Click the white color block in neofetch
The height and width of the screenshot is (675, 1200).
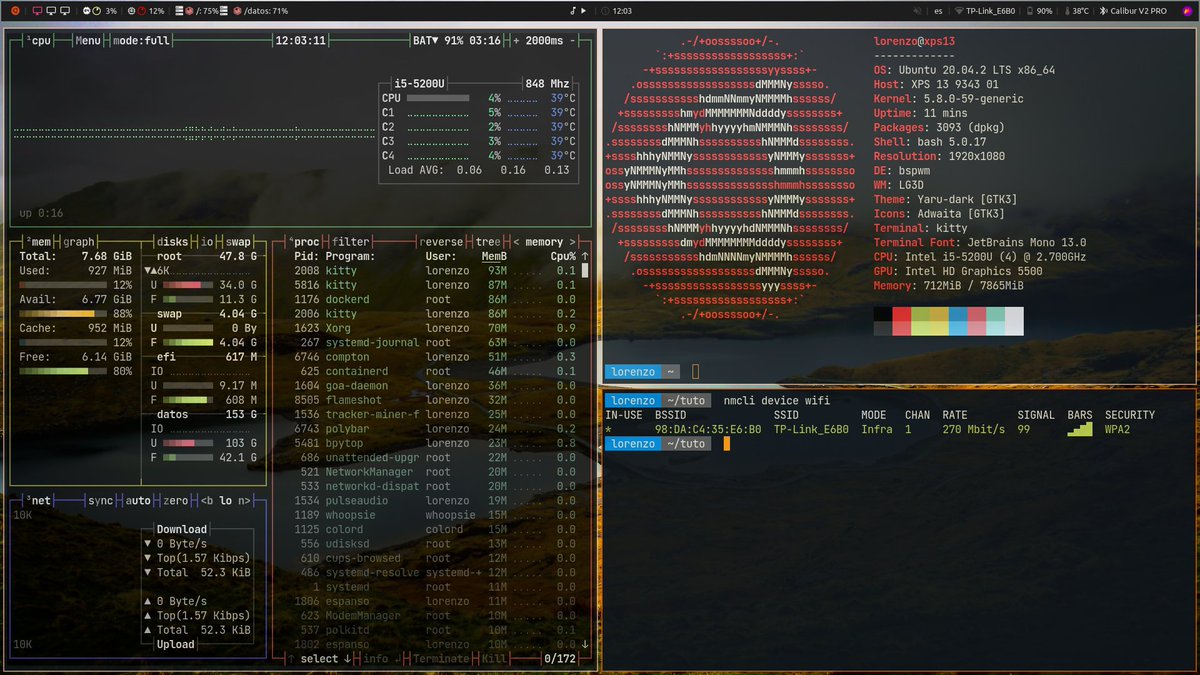coord(1014,321)
